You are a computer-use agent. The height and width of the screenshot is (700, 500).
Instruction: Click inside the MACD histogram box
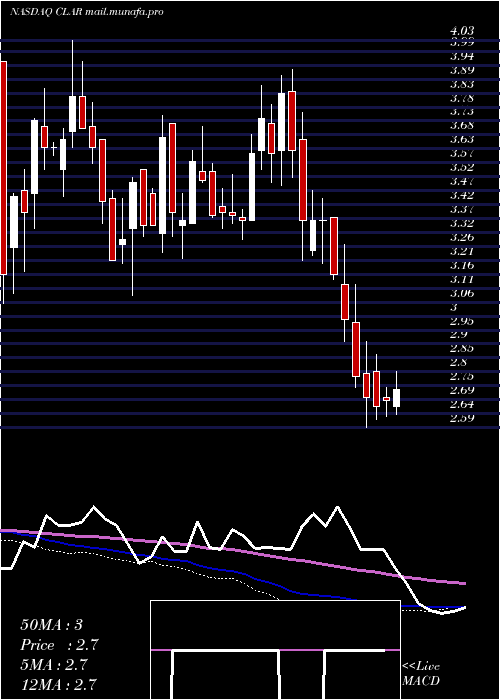tap(275, 650)
